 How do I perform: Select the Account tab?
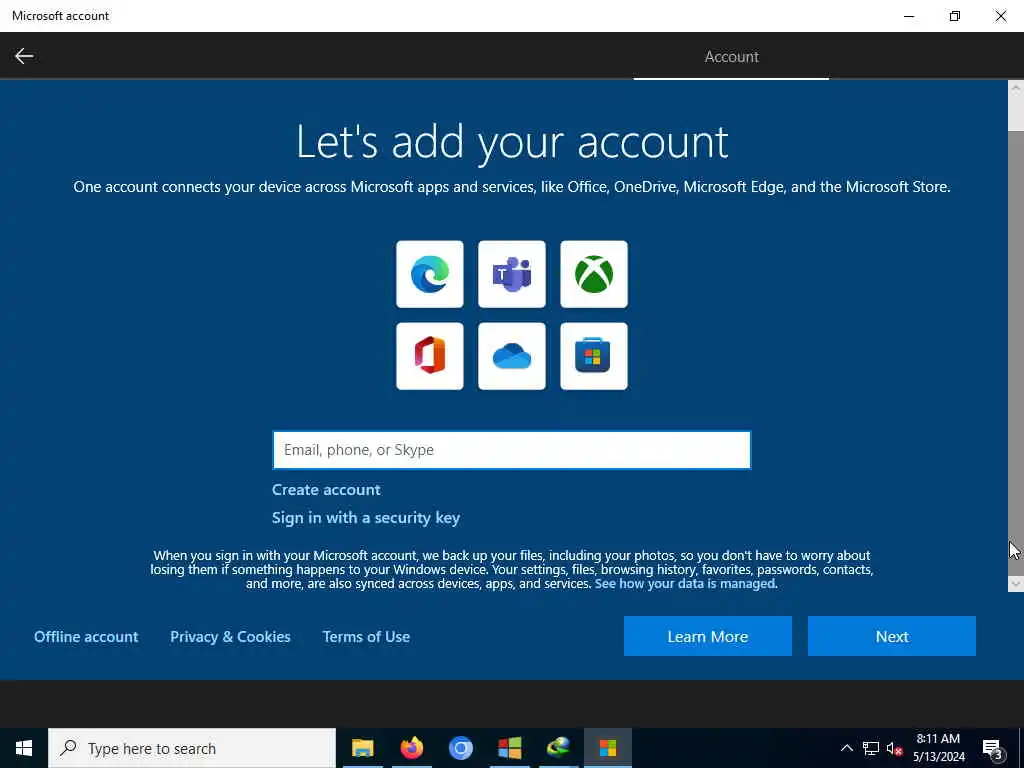click(x=731, y=57)
